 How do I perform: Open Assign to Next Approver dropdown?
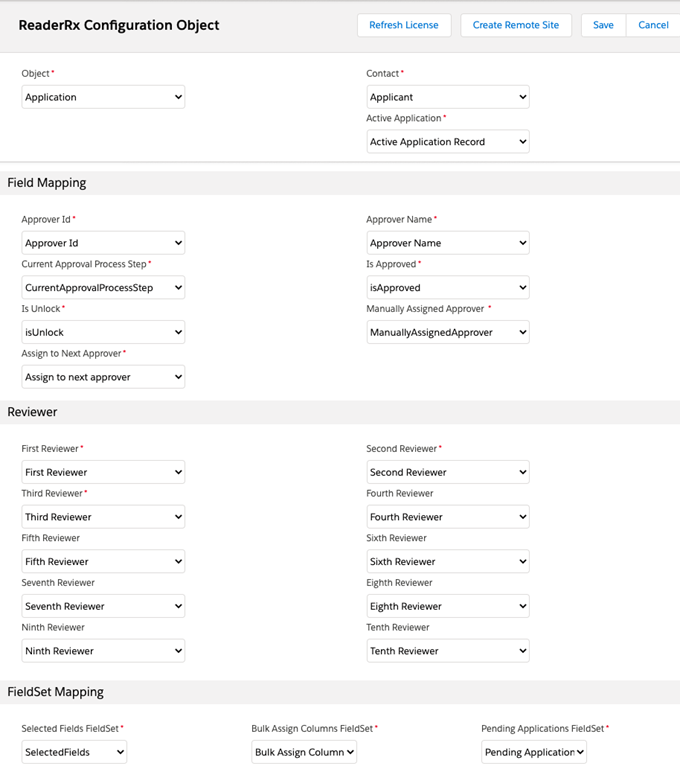coord(103,377)
